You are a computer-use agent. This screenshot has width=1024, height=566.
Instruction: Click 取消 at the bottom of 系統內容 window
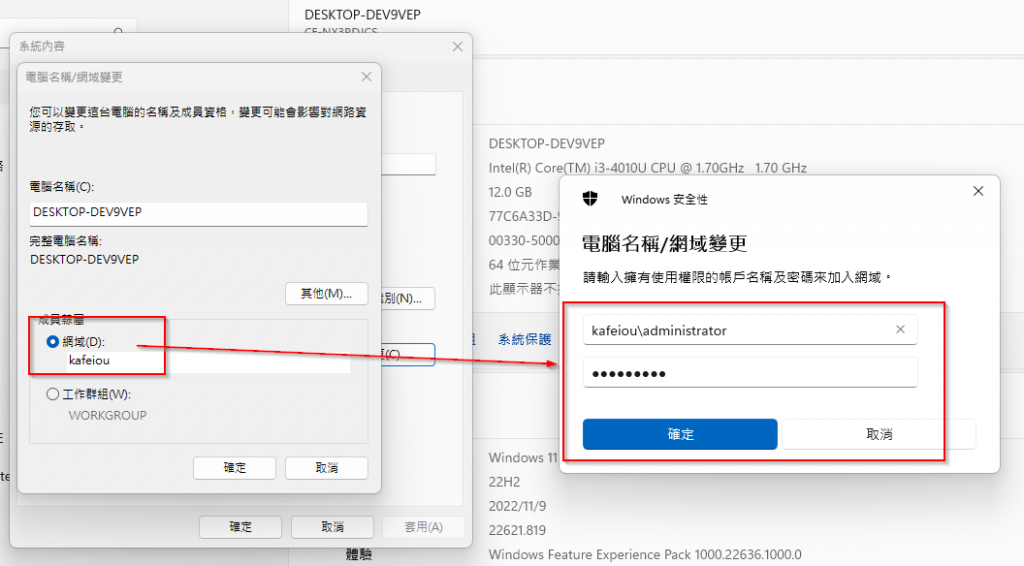332,527
